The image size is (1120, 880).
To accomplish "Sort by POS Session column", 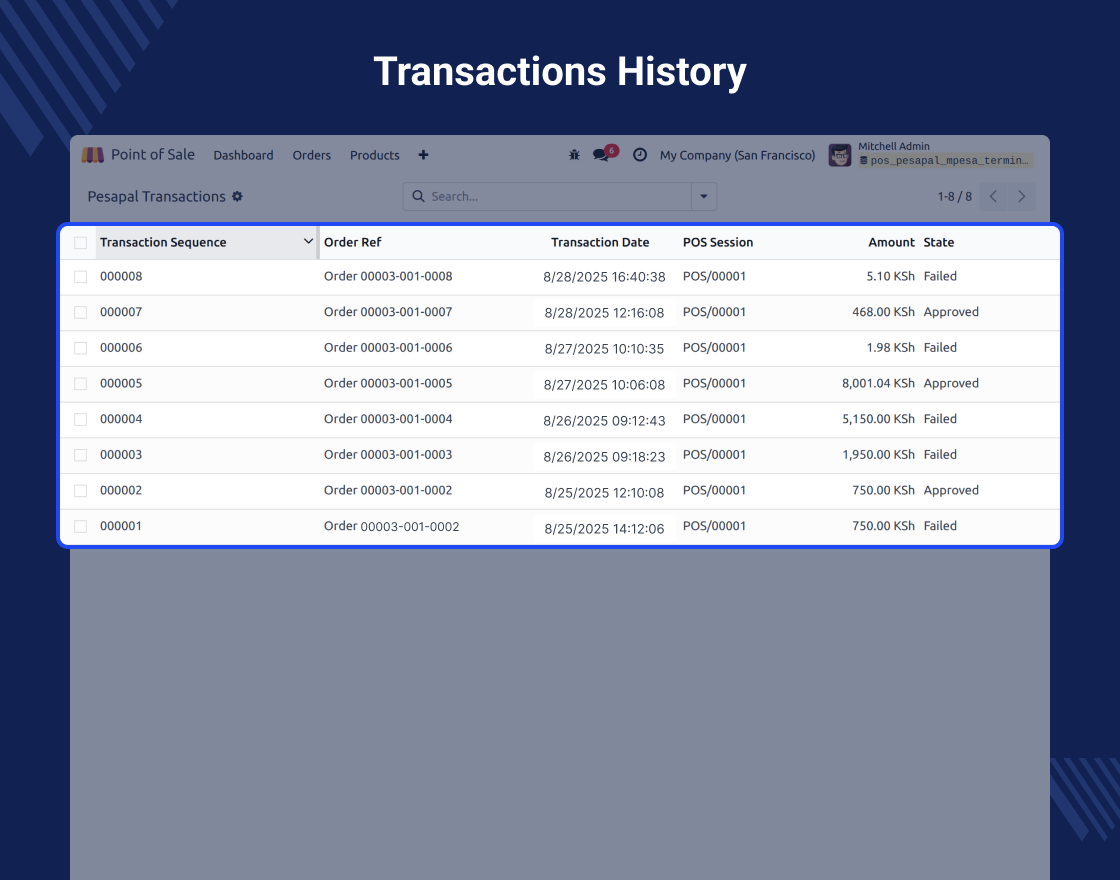I will click(718, 242).
